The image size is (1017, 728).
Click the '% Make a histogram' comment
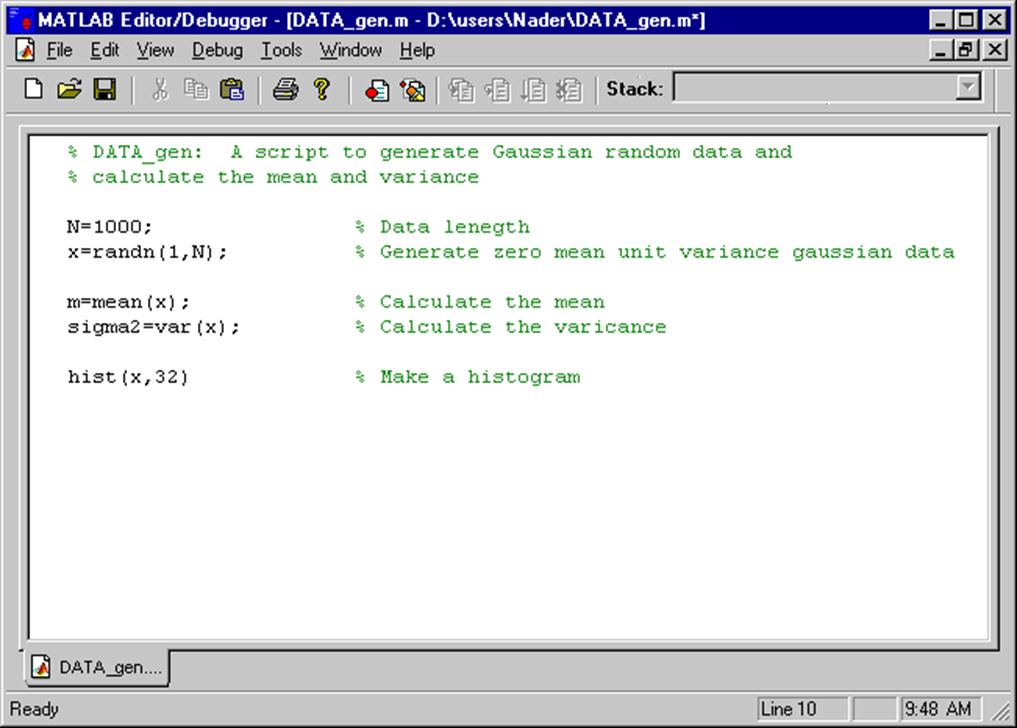coord(468,377)
